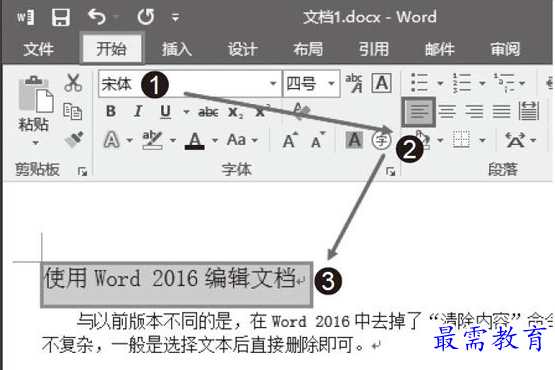Click the Numbering list icon

[462, 83]
